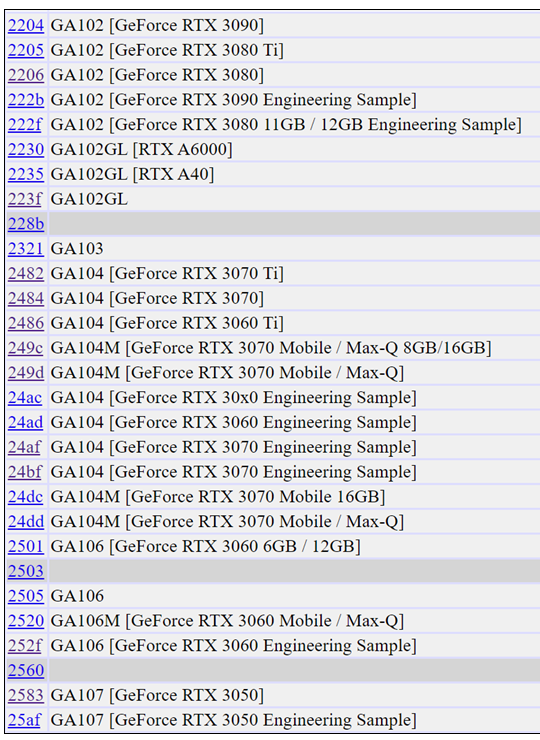Open the 2583 RTX 3050 link
The image size is (540, 740).
(26, 695)
